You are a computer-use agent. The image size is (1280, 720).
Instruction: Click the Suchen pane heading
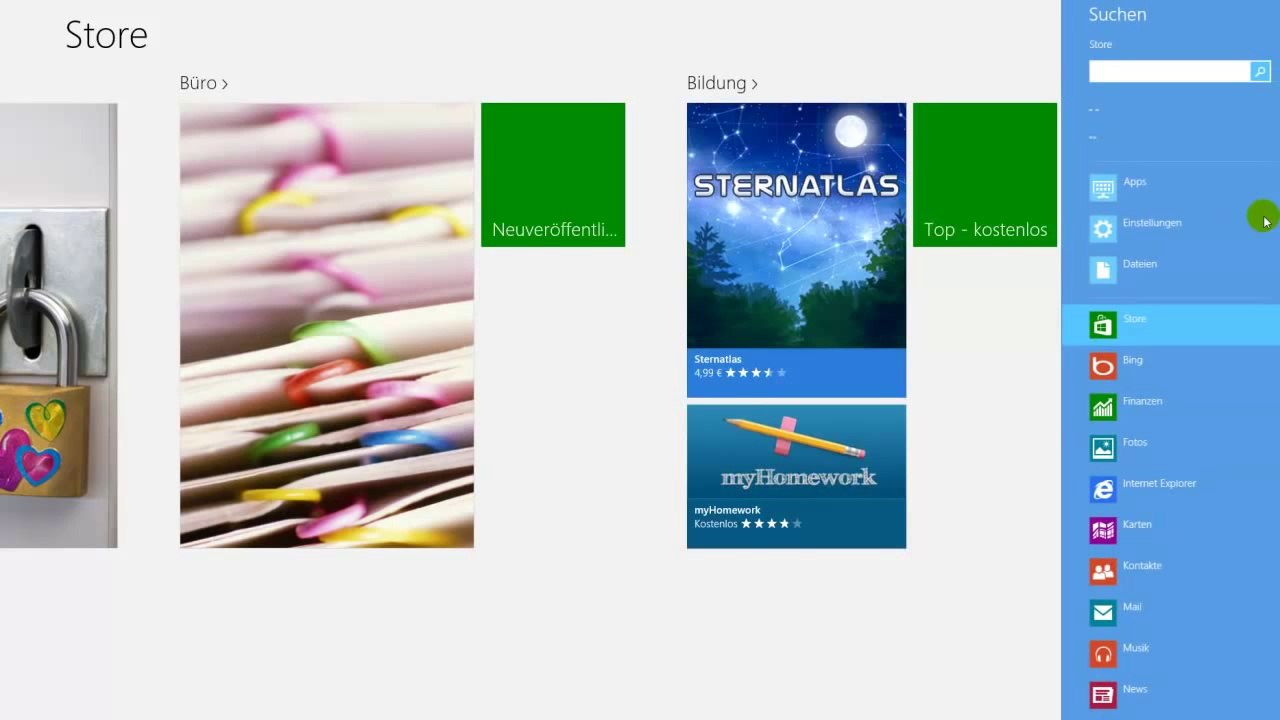pyautogui.click(x=1118, y=14)
